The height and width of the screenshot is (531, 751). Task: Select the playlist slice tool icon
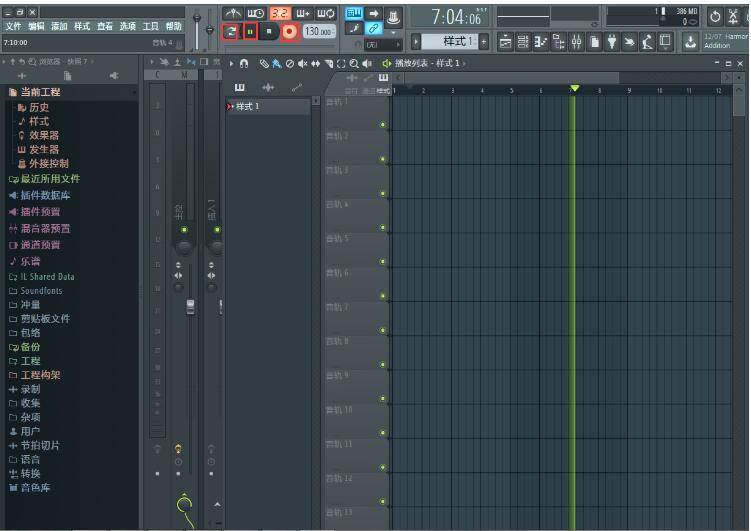329,63
